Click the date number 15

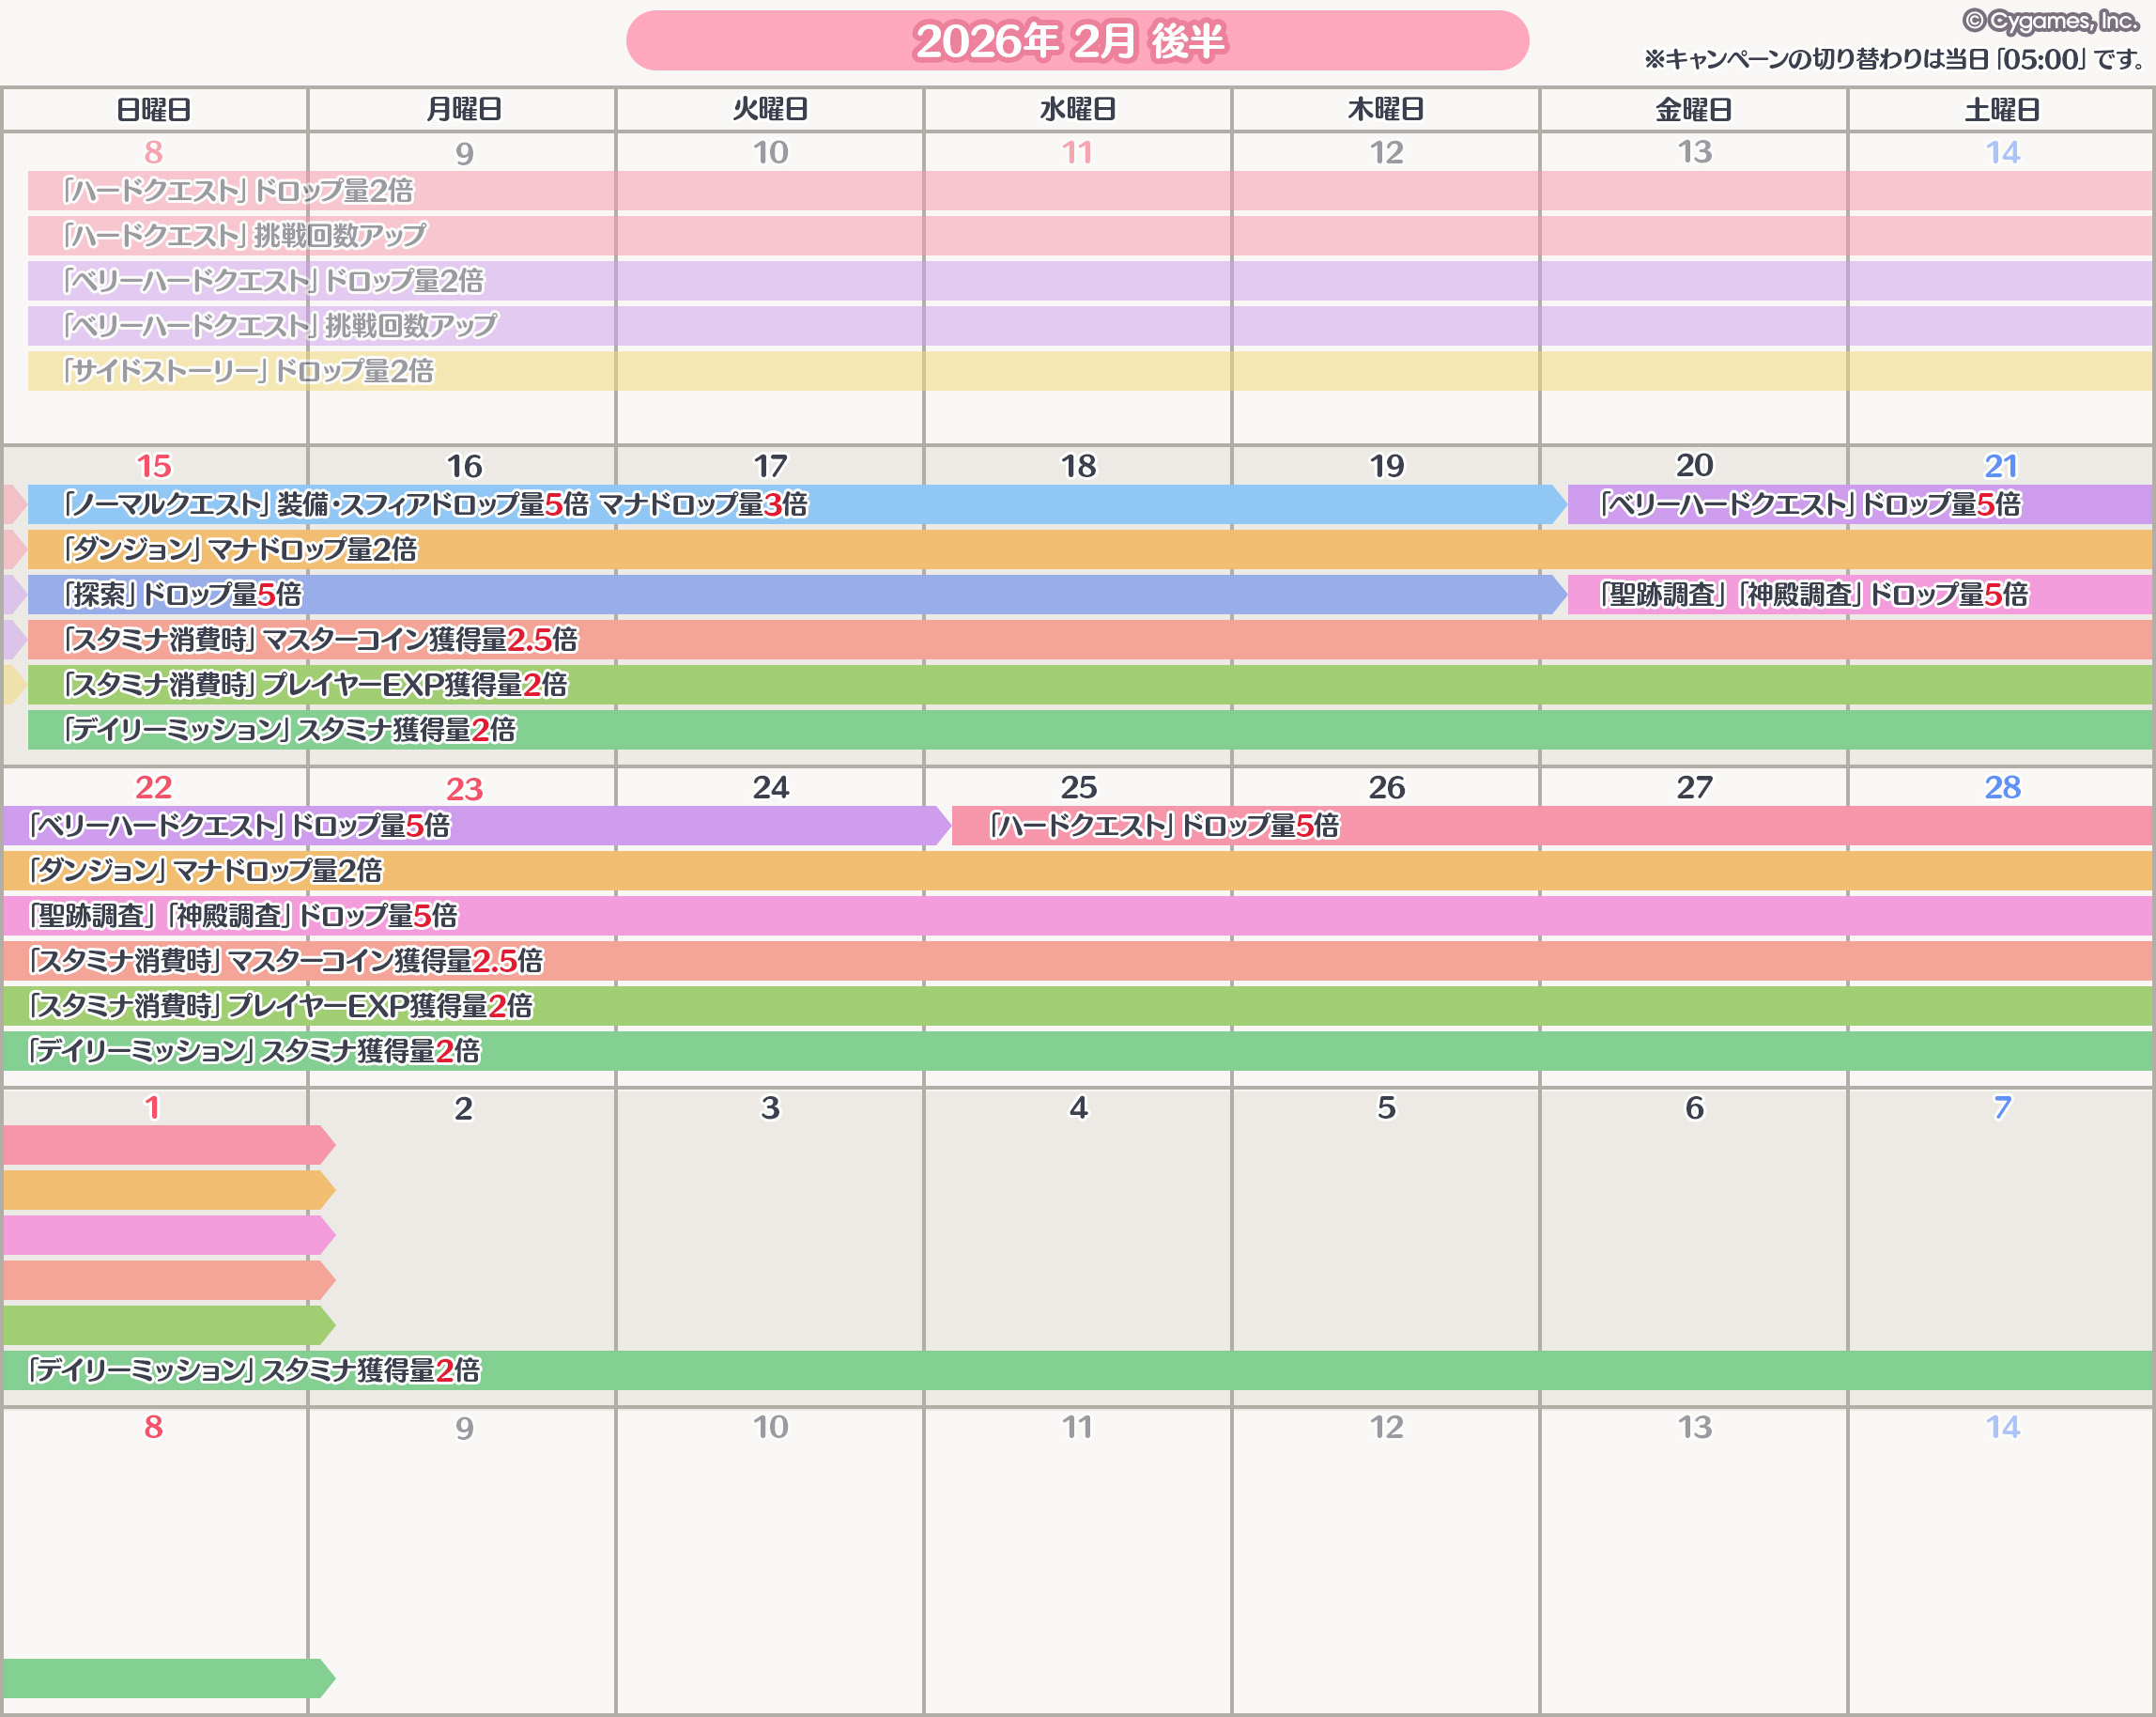[153, 466]
